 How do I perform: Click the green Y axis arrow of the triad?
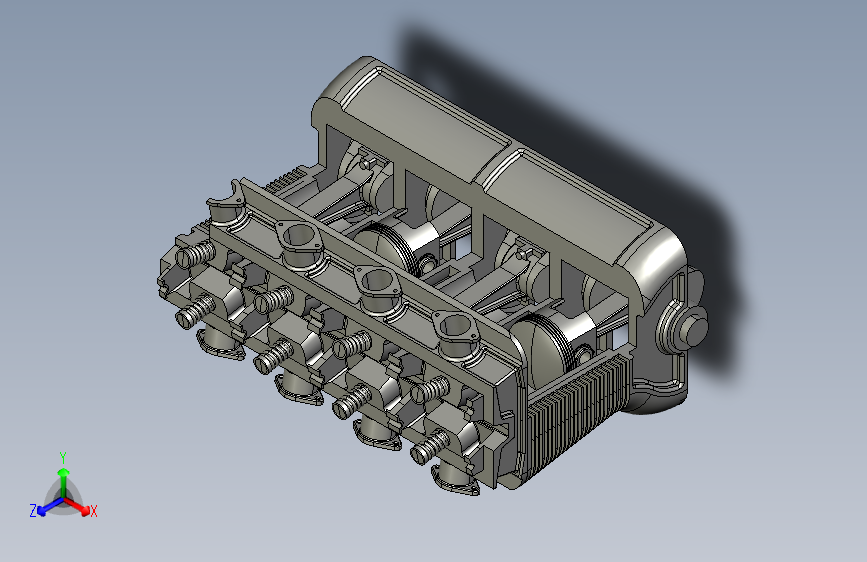pyautogui.click(x=64, y=482)
